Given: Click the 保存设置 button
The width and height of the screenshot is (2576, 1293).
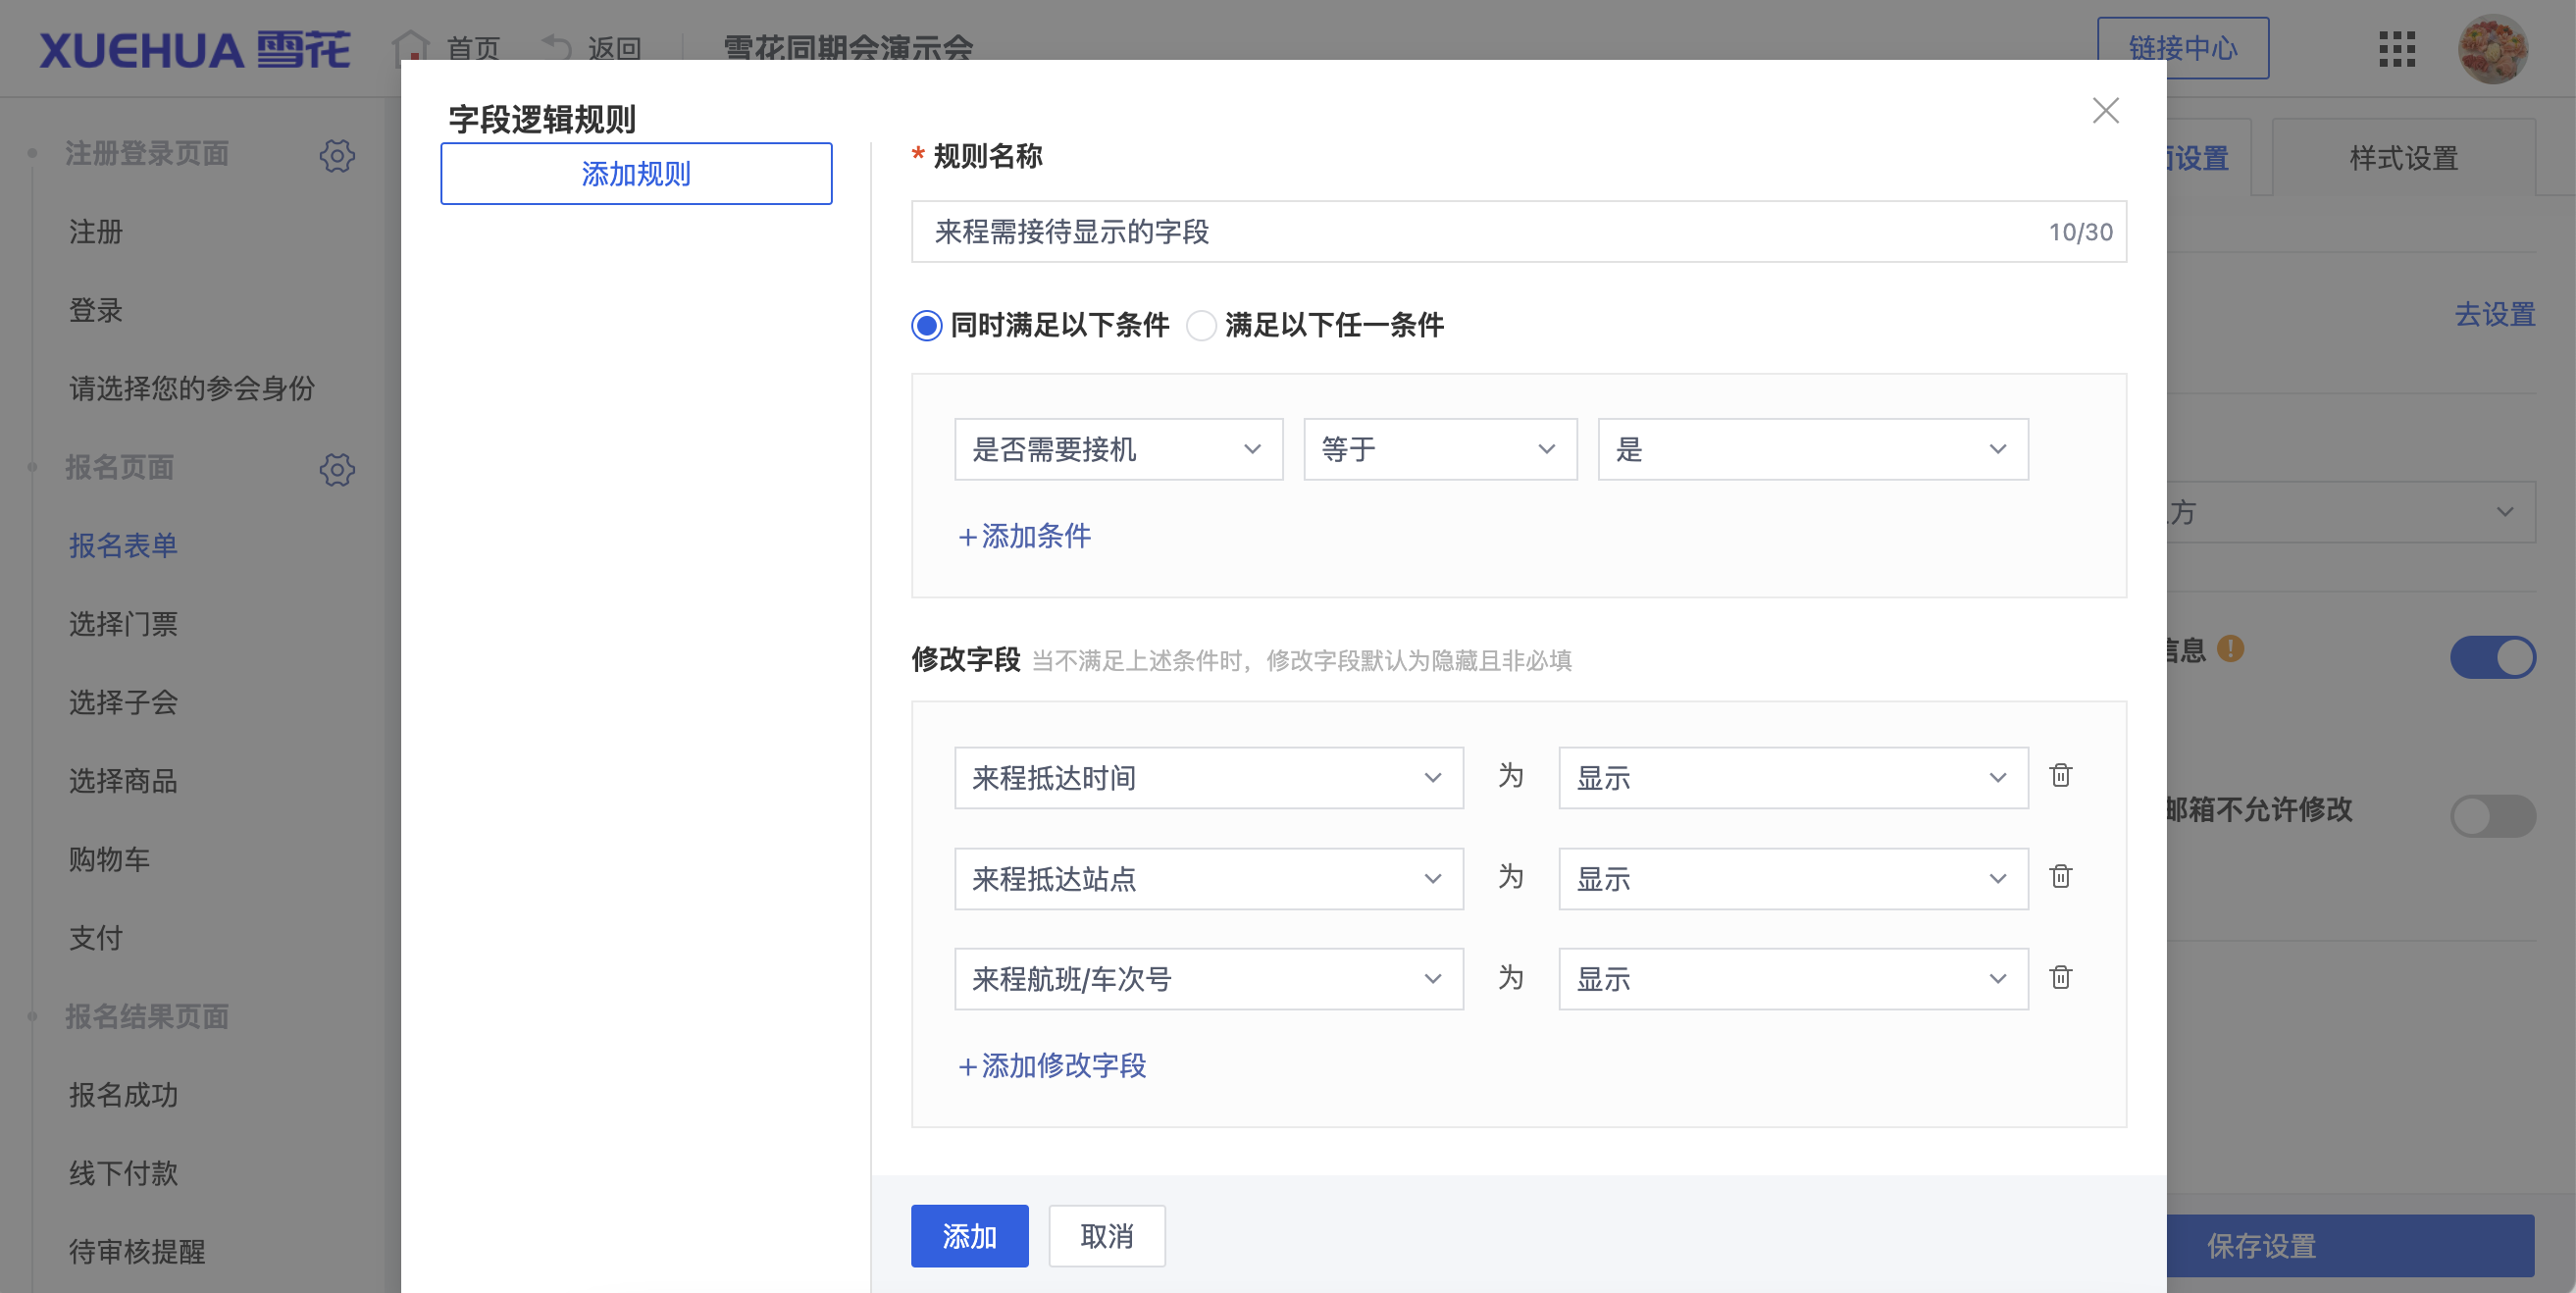Looking at the screenshot, I should coord(2350,1246).
